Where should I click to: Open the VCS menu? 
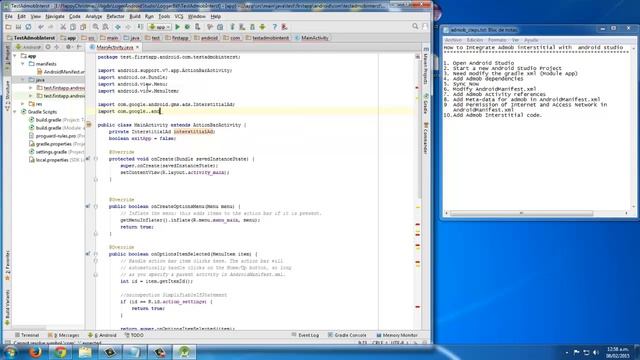click(x=179, y=16)
